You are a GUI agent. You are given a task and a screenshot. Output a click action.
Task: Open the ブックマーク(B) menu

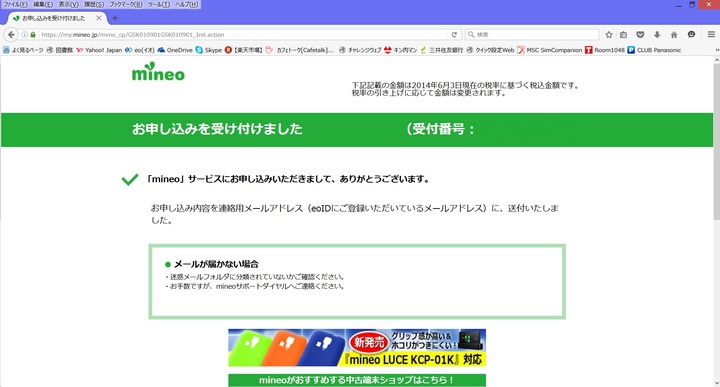pyautogui.click(x=125, y=4)
